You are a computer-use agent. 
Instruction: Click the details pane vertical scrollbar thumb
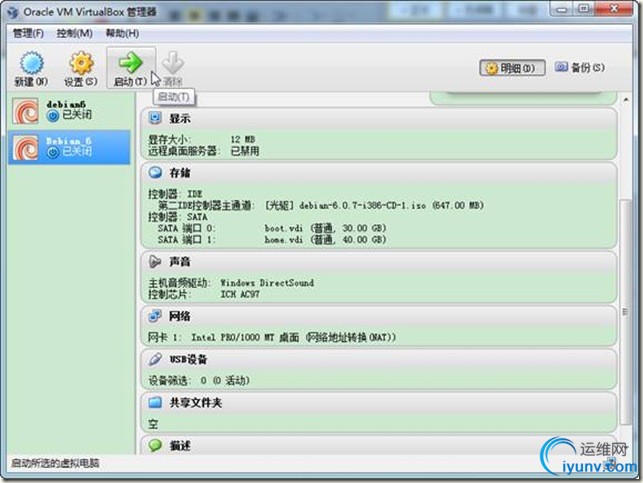click(626, 312)
